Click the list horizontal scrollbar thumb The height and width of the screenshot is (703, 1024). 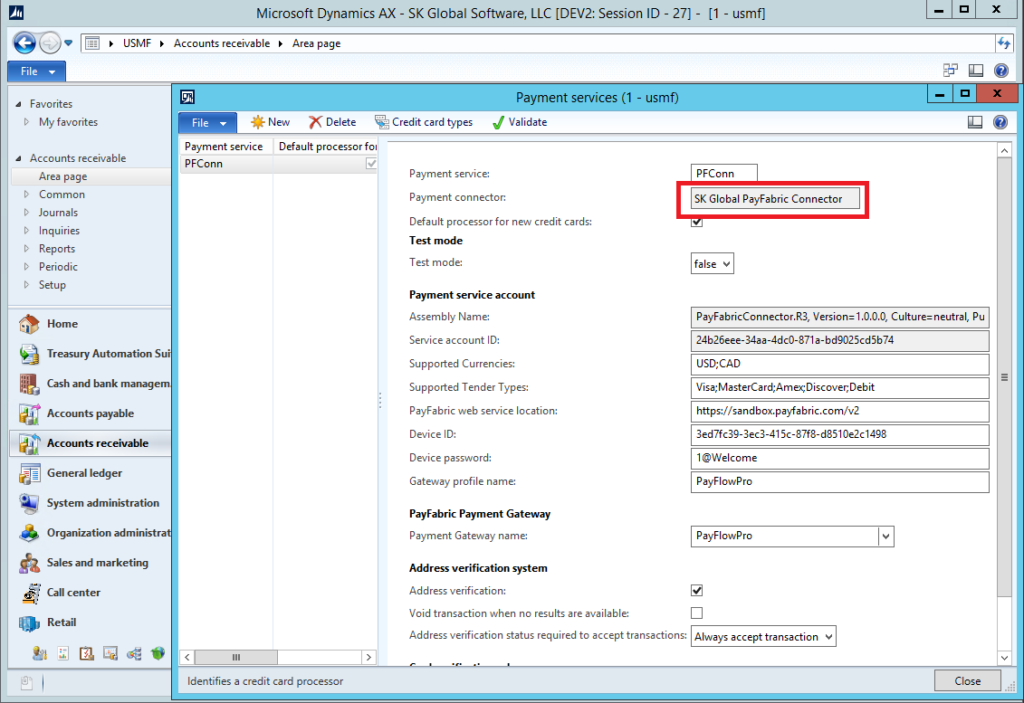(236, 657)
